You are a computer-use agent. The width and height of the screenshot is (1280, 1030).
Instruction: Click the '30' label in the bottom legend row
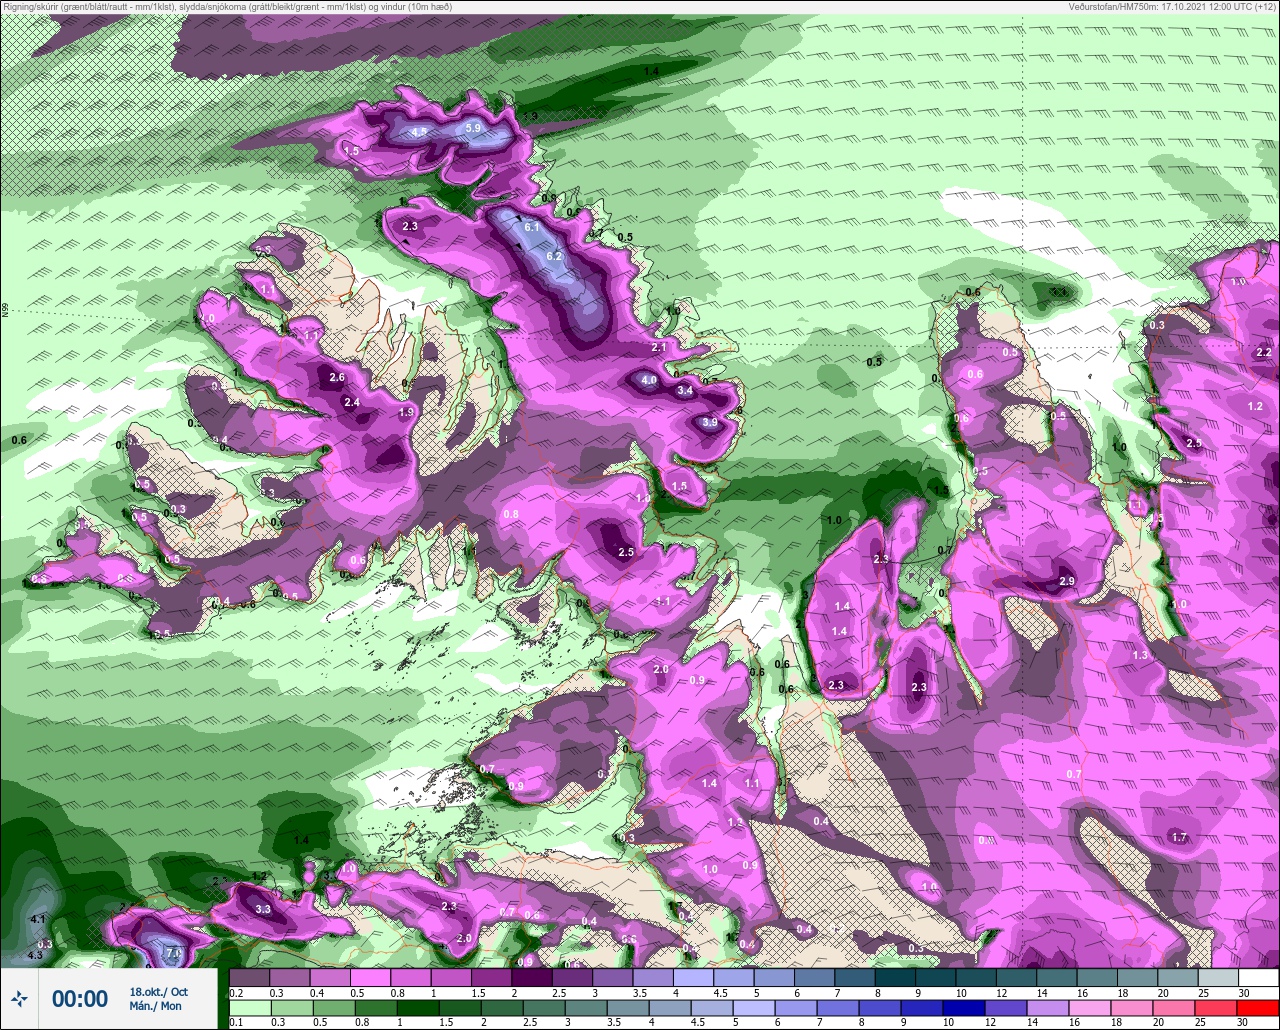tap(1243, 1023)
